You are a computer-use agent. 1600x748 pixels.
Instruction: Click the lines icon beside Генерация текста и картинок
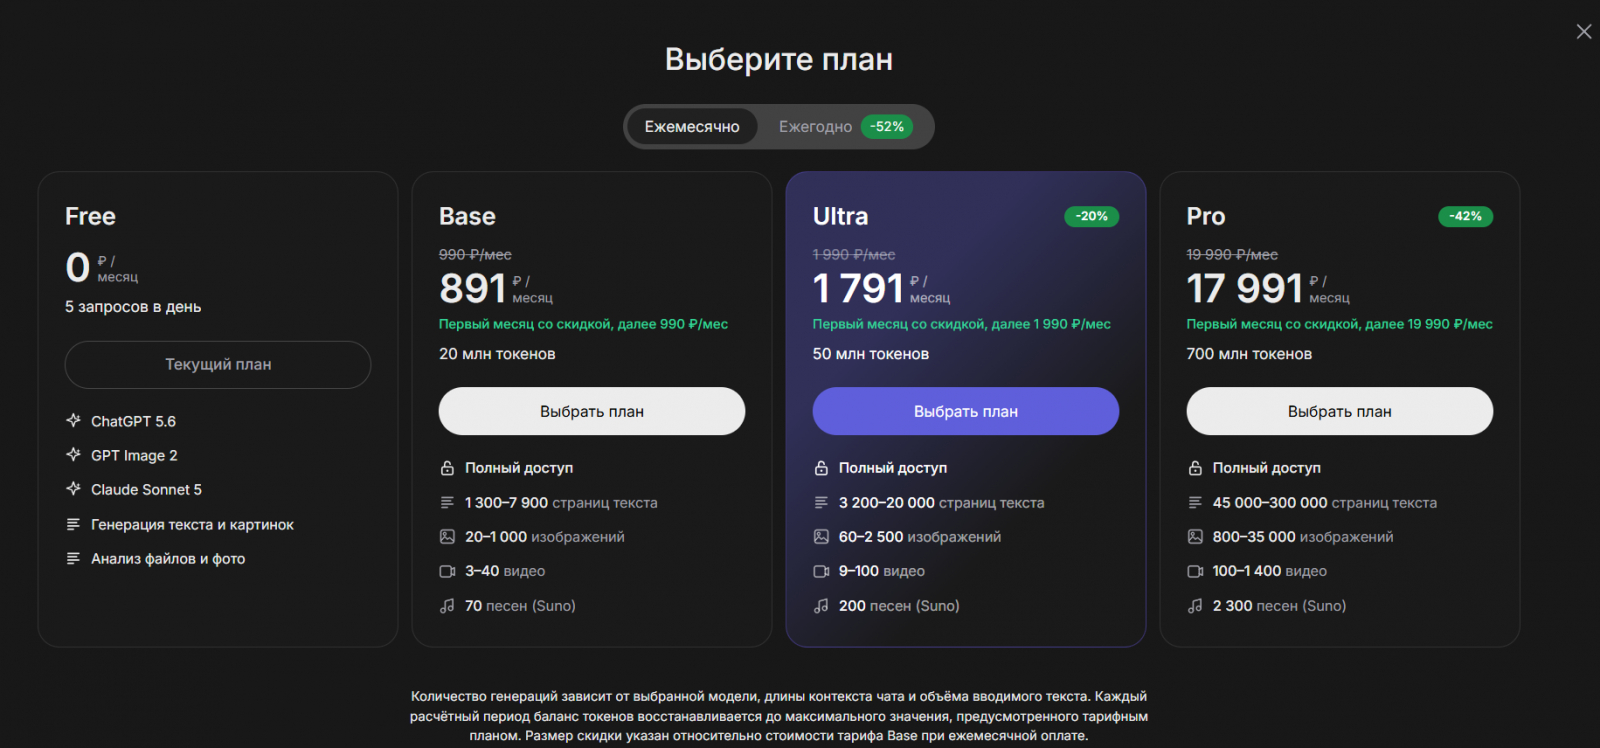[x=73, y=524]
